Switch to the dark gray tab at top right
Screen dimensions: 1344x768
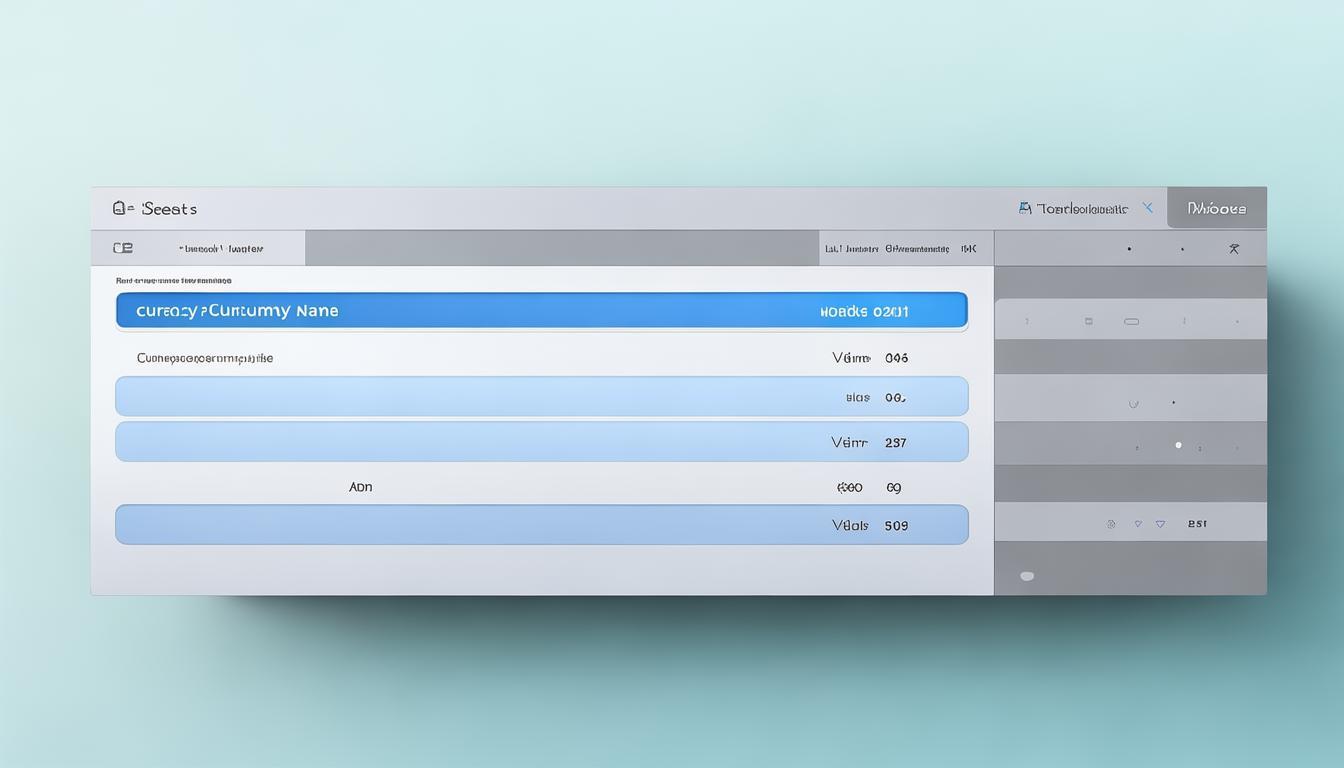coord(1216,208)
